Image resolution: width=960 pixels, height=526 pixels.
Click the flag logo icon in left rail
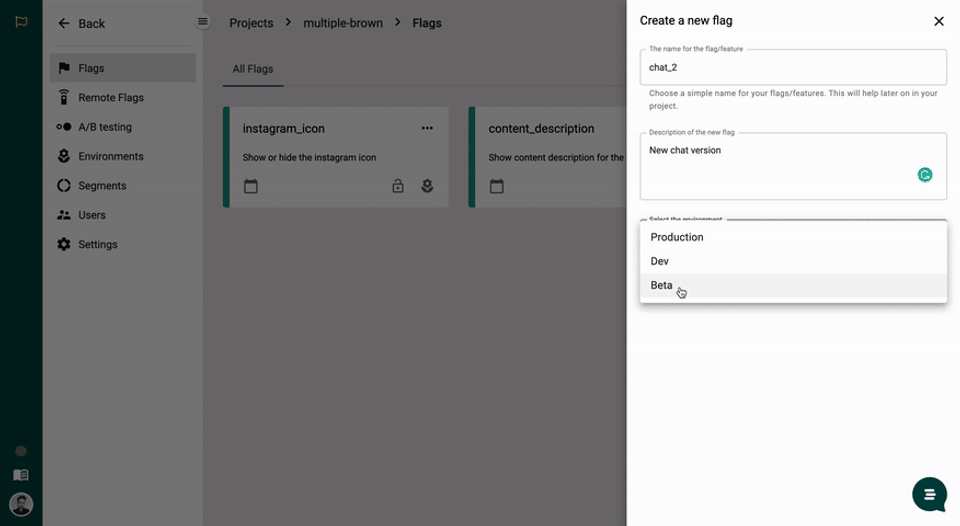coord(21,22)
